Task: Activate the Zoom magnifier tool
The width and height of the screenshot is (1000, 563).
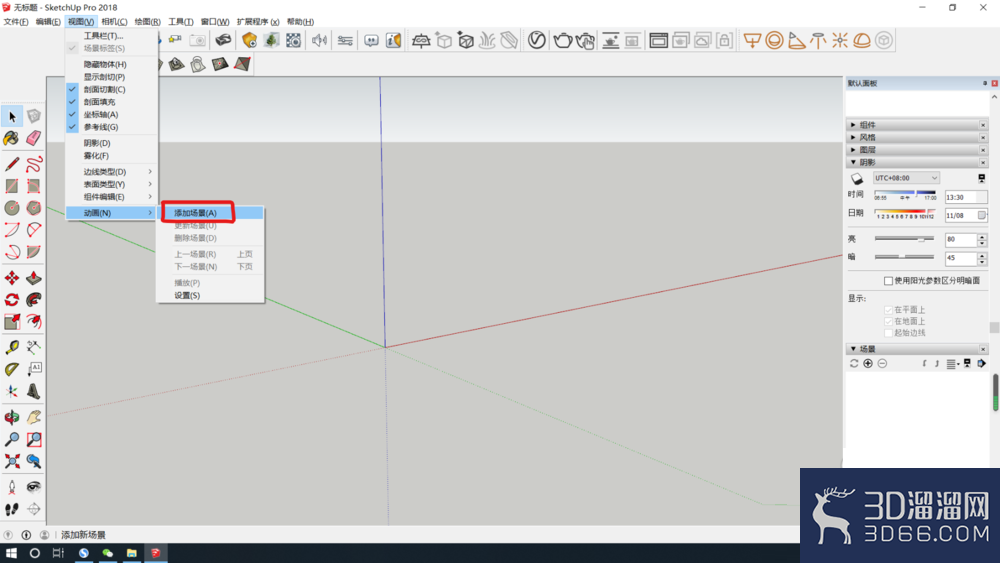Action: (11, 439)
